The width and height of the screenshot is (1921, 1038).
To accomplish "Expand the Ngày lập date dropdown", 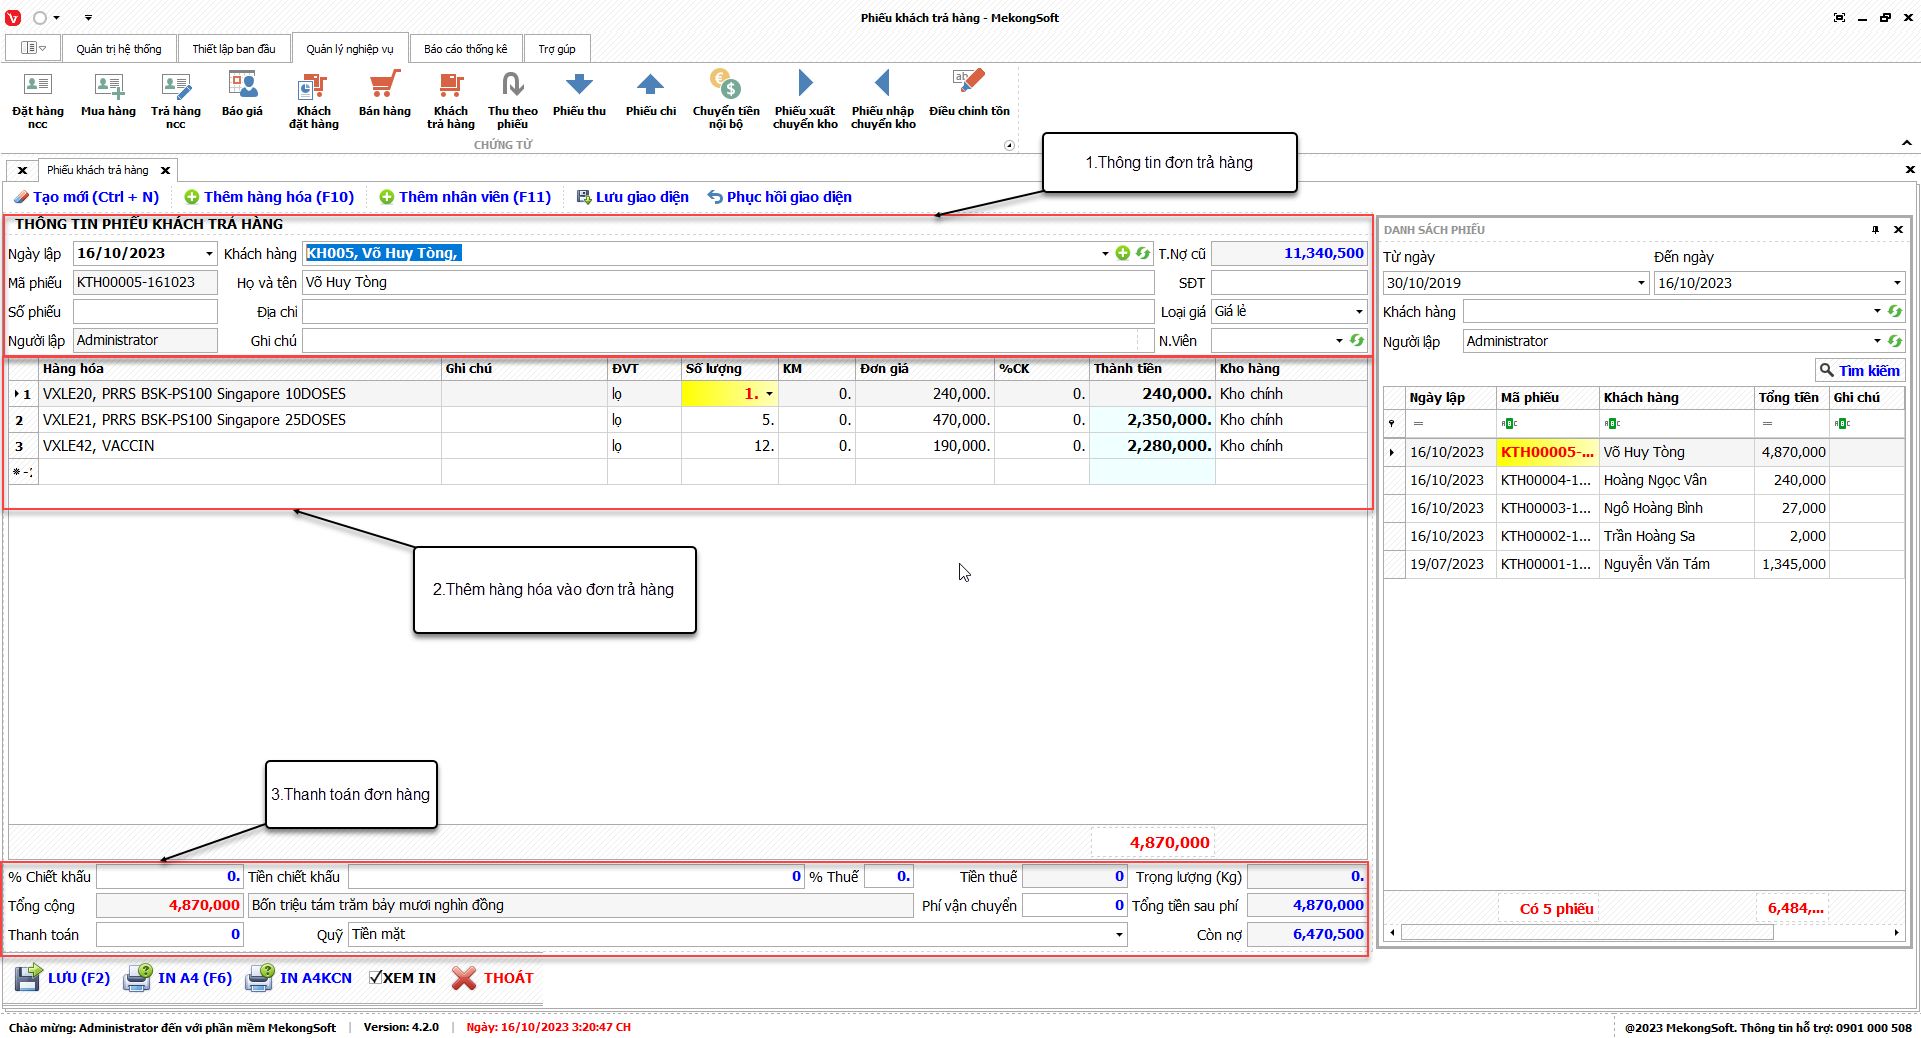I will click(x=209, y=254).
